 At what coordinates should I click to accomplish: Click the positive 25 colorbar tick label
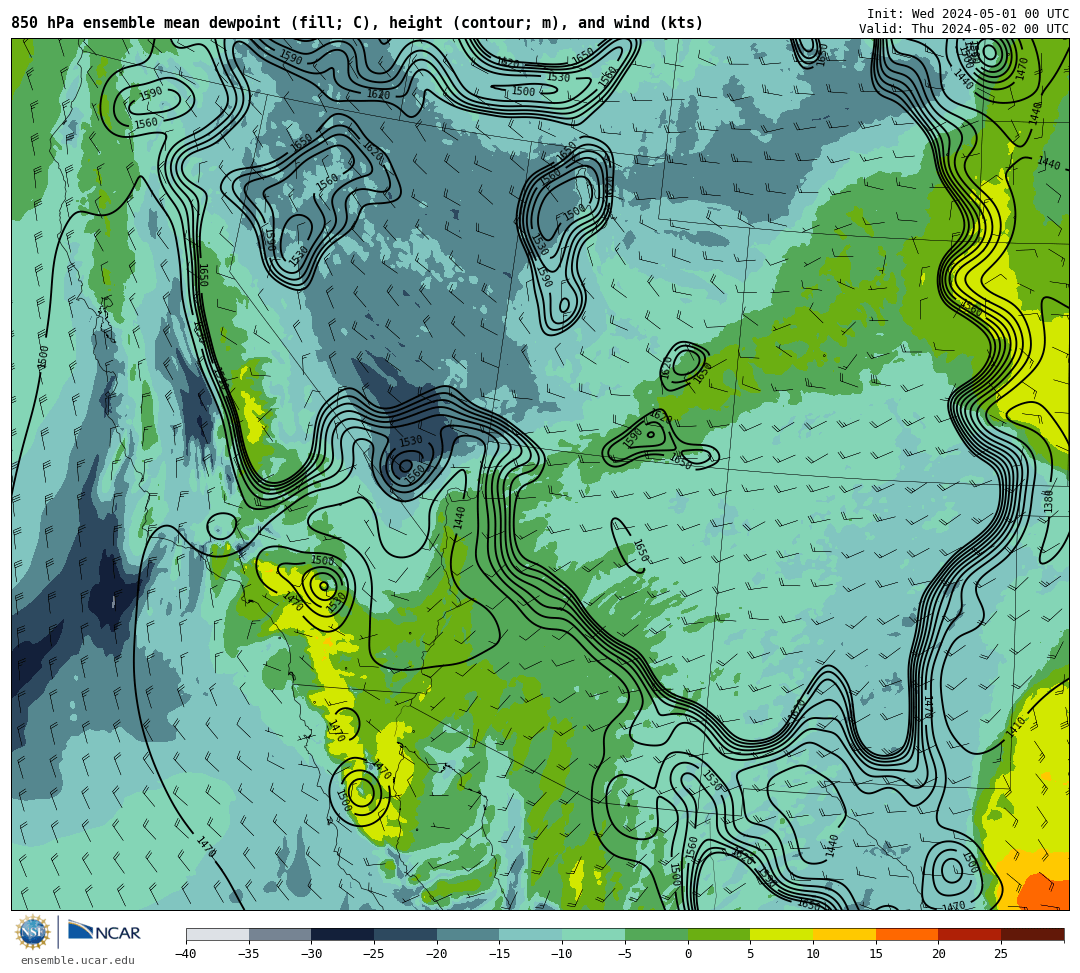coord(1001,954)
